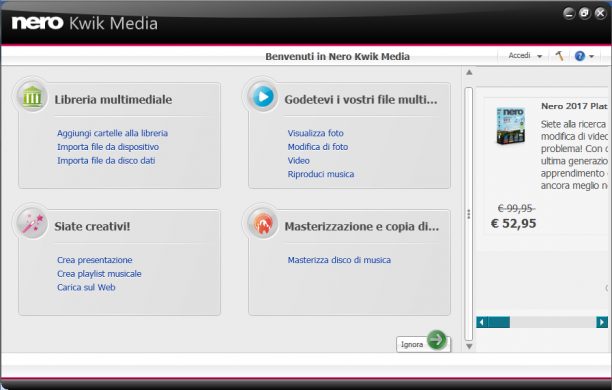Click the ad panel left scroll arrow
Screen dimensions: 612x390
click(482, 322)
